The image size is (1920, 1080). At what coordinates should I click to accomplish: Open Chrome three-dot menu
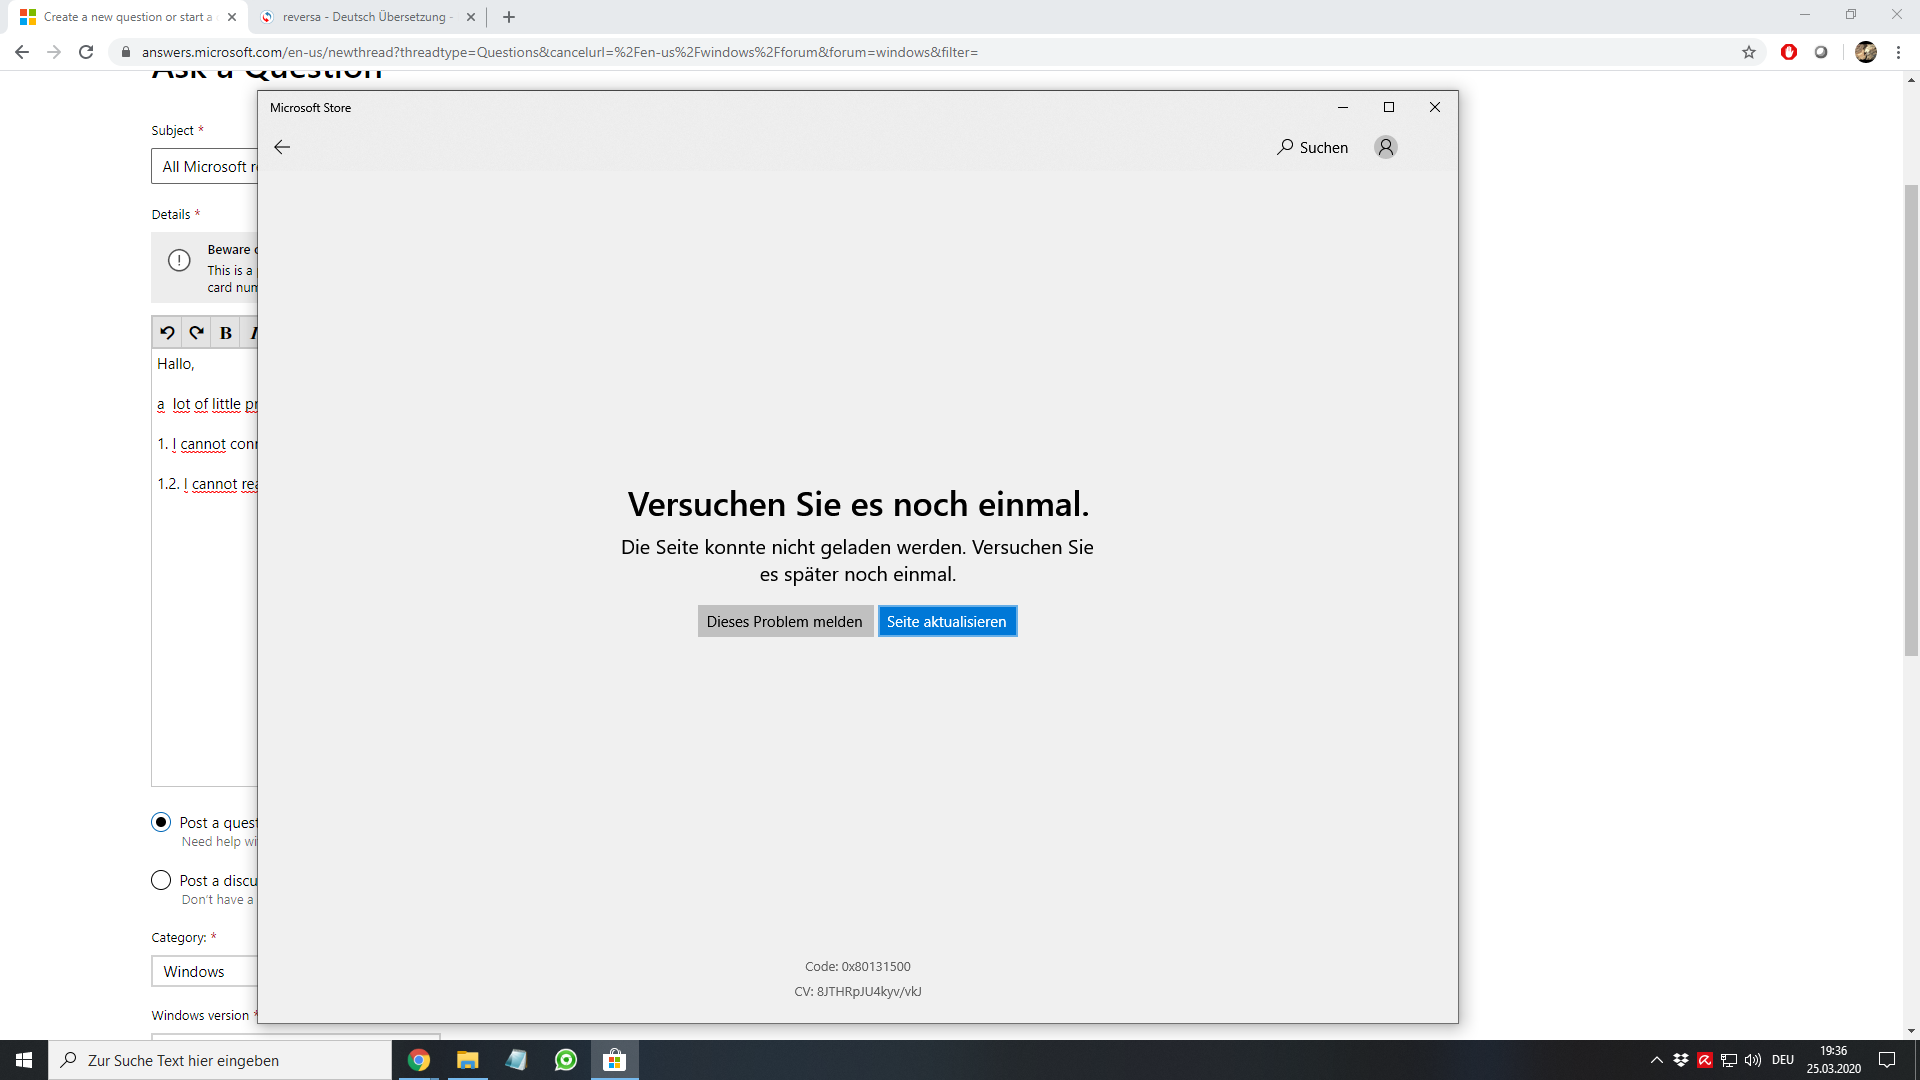1898,52
